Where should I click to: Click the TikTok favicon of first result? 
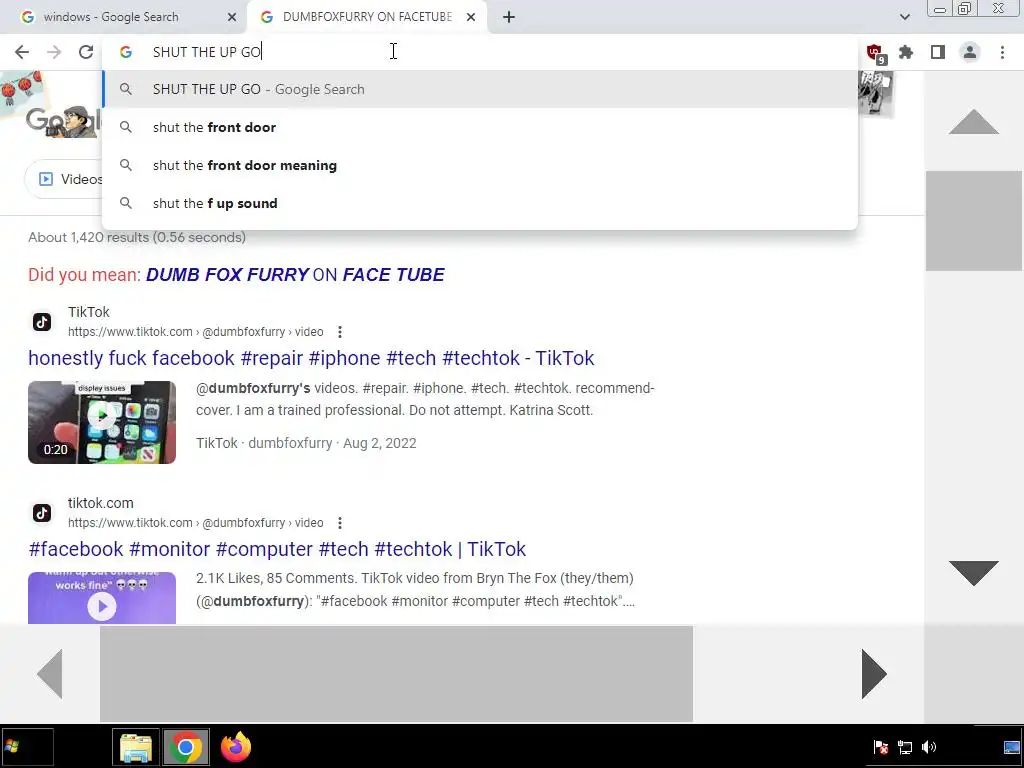[42, 322]
